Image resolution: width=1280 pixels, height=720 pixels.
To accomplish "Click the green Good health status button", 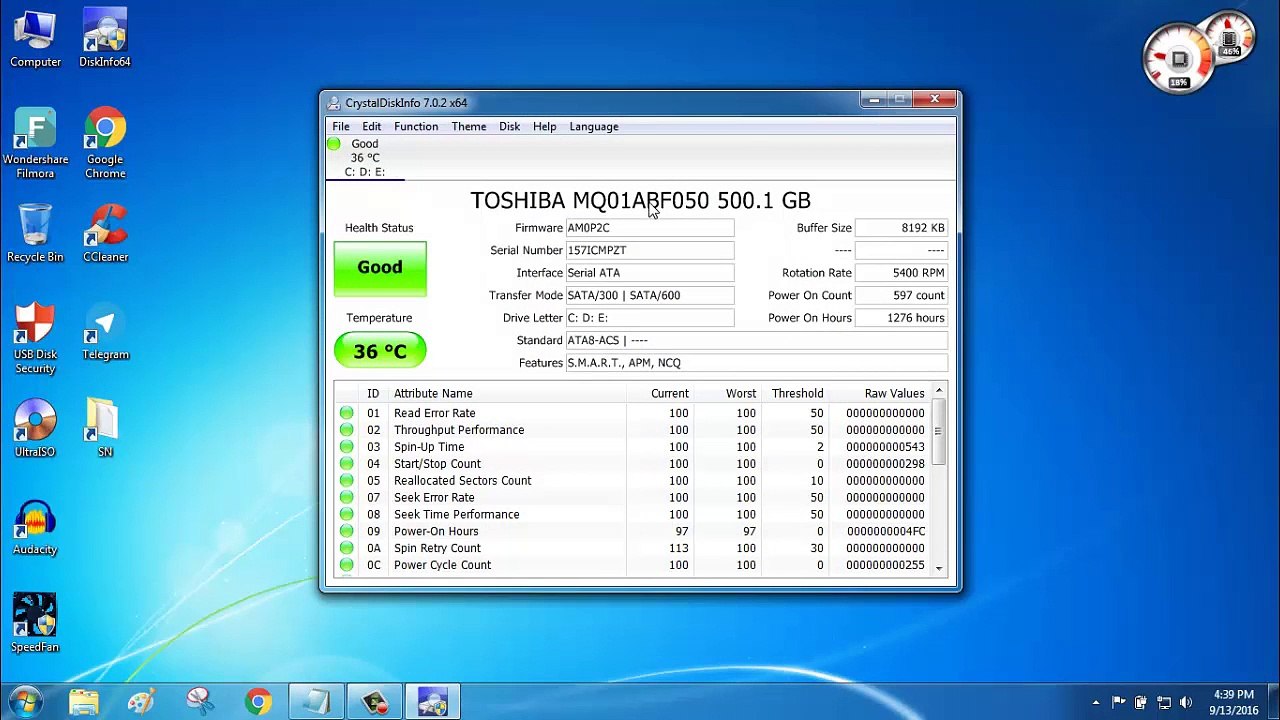I will (380, 268).
